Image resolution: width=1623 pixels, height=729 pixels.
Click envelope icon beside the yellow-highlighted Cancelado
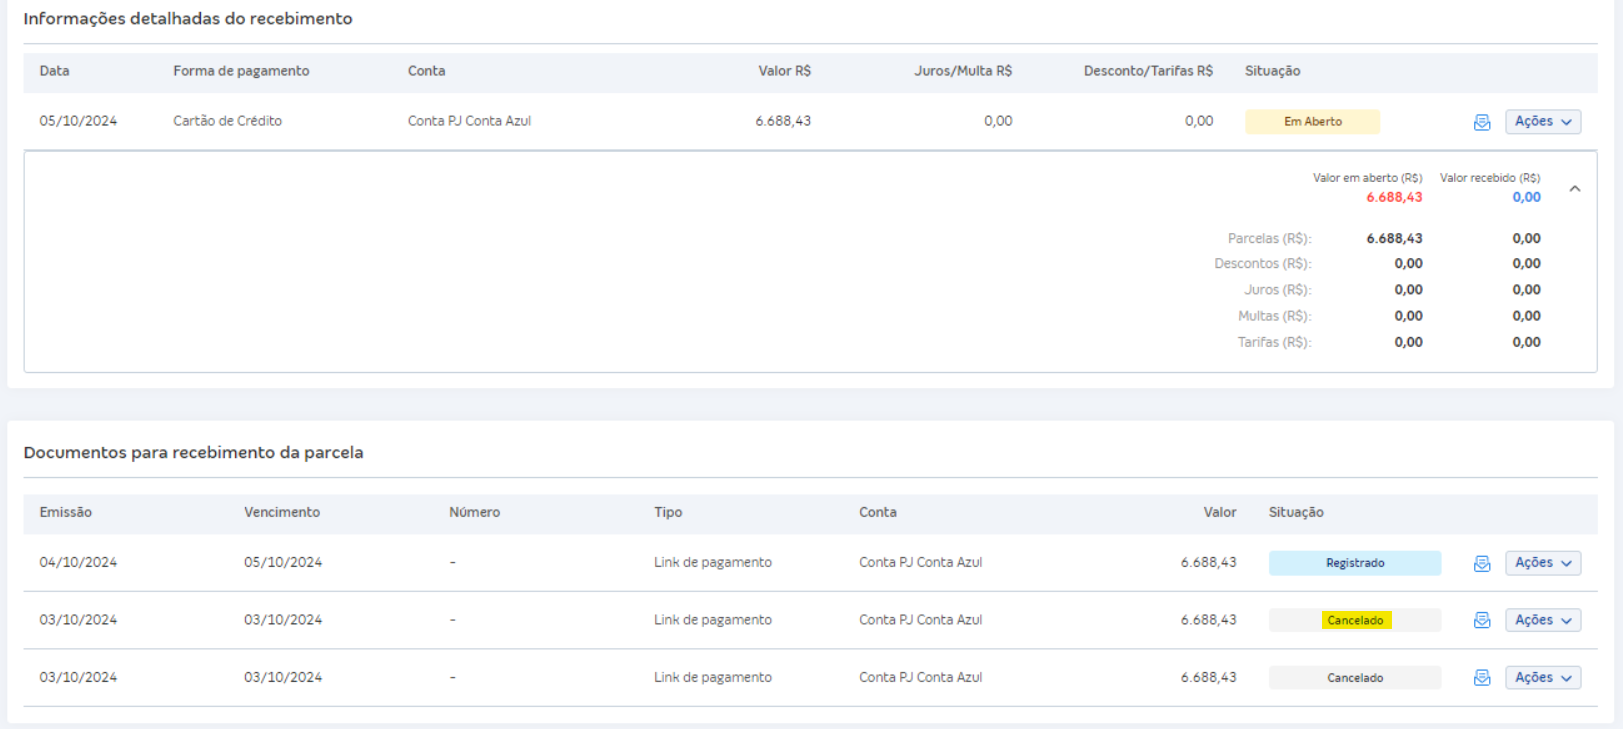(x=1481, y=621)
